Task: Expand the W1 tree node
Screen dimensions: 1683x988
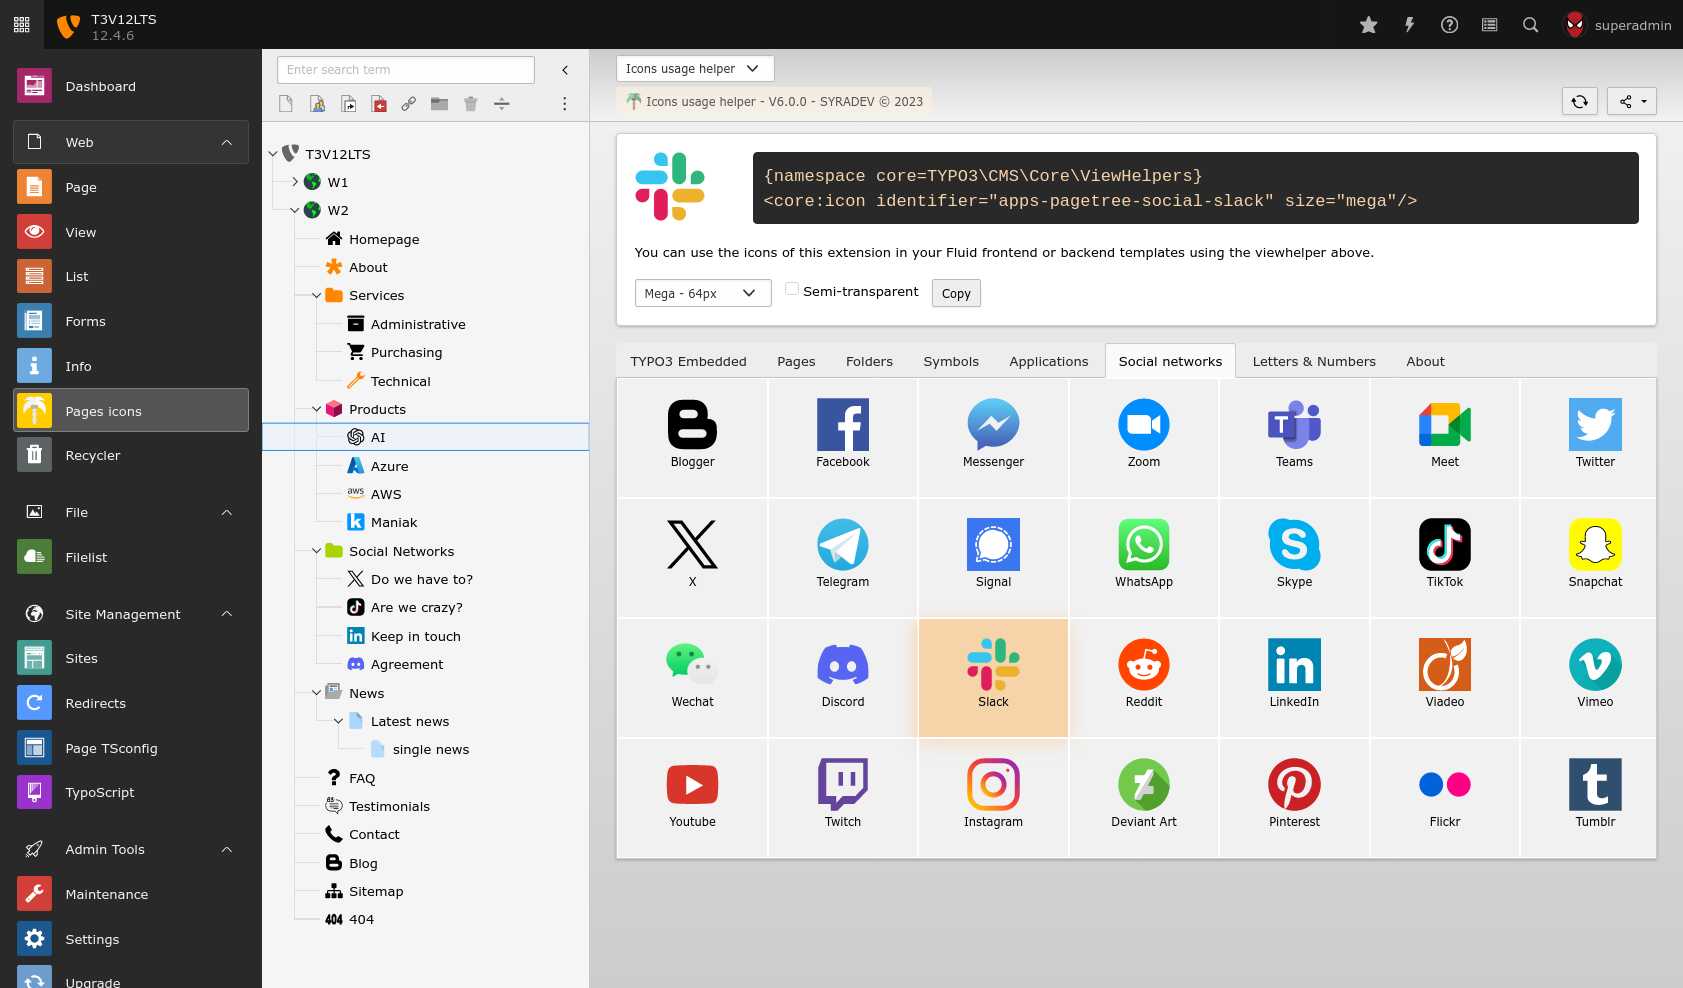Action: pyautogui.click(x=295, y=182)
